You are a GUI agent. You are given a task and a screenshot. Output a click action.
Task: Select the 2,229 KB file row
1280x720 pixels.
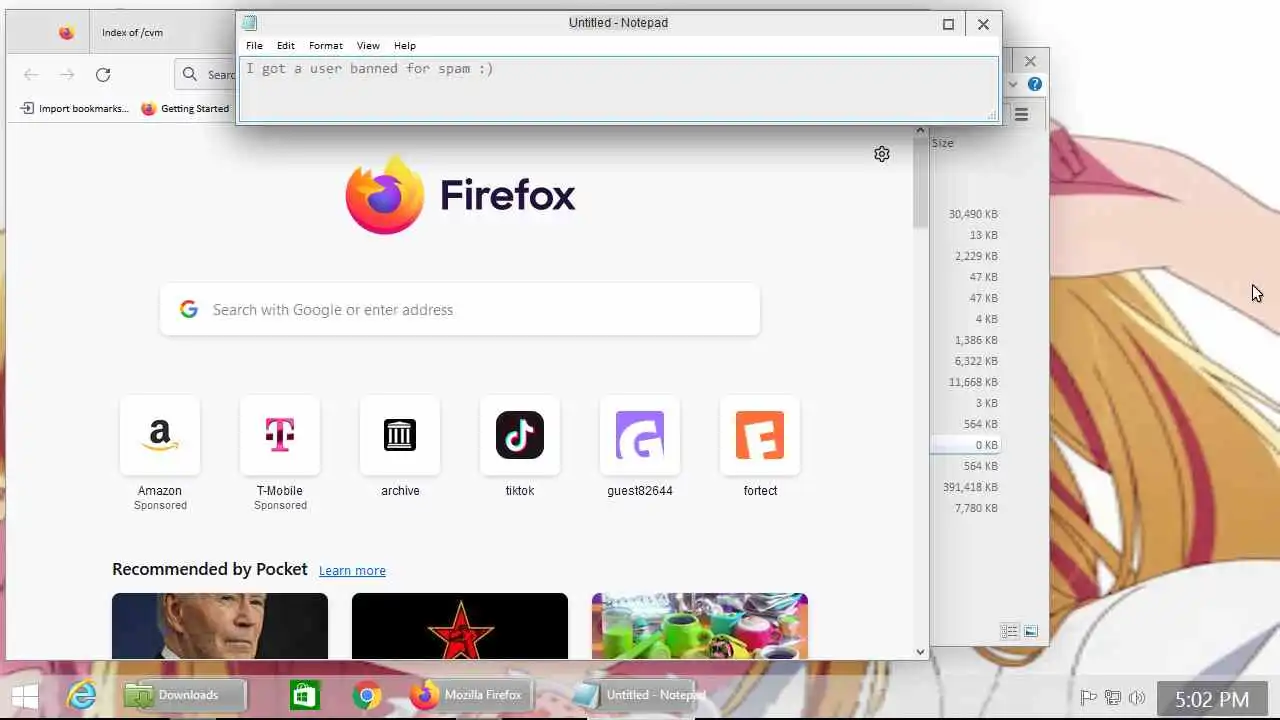[966, 256]
